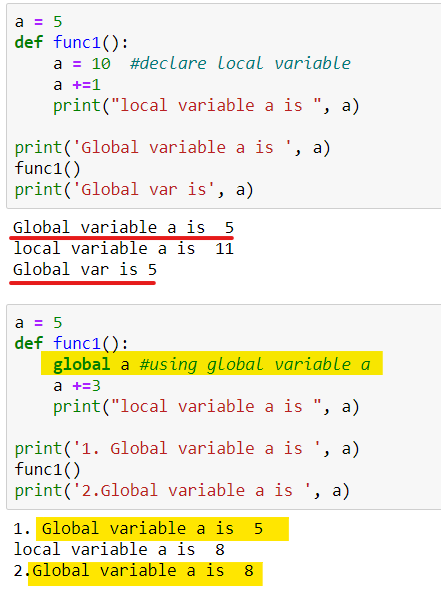Click the 'a = 10' assignment
441x595 pixels.
tap(82, 63)
